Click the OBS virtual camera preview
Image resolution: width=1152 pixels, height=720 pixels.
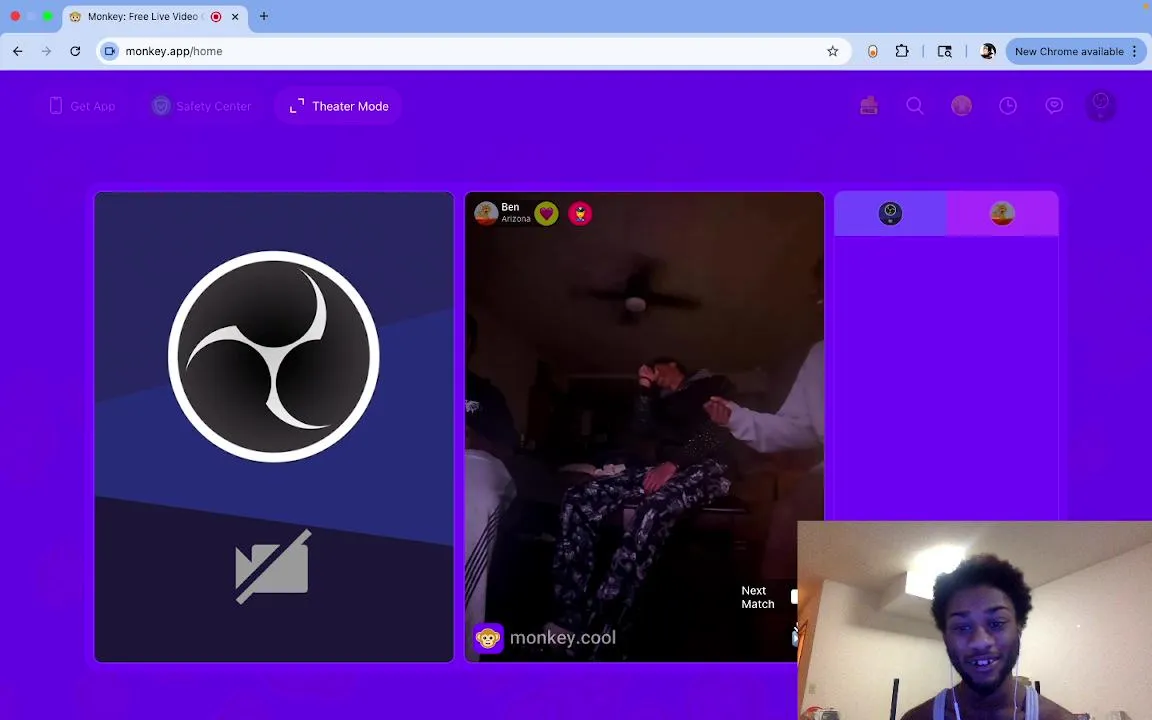click(274, 427)
